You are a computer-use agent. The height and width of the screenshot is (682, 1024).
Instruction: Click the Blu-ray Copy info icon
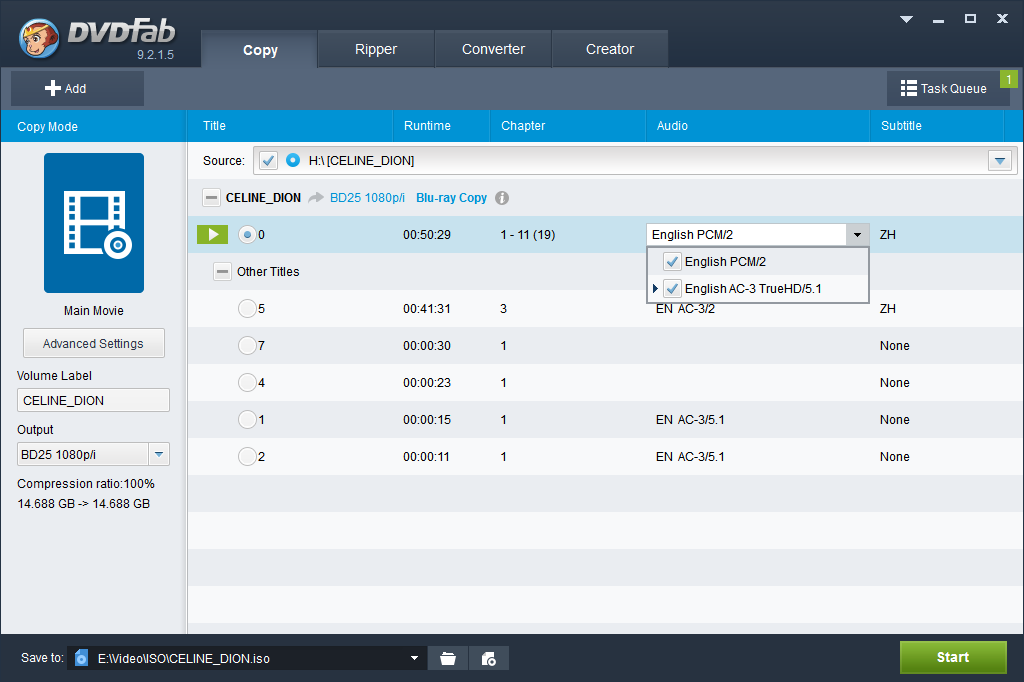502,198
